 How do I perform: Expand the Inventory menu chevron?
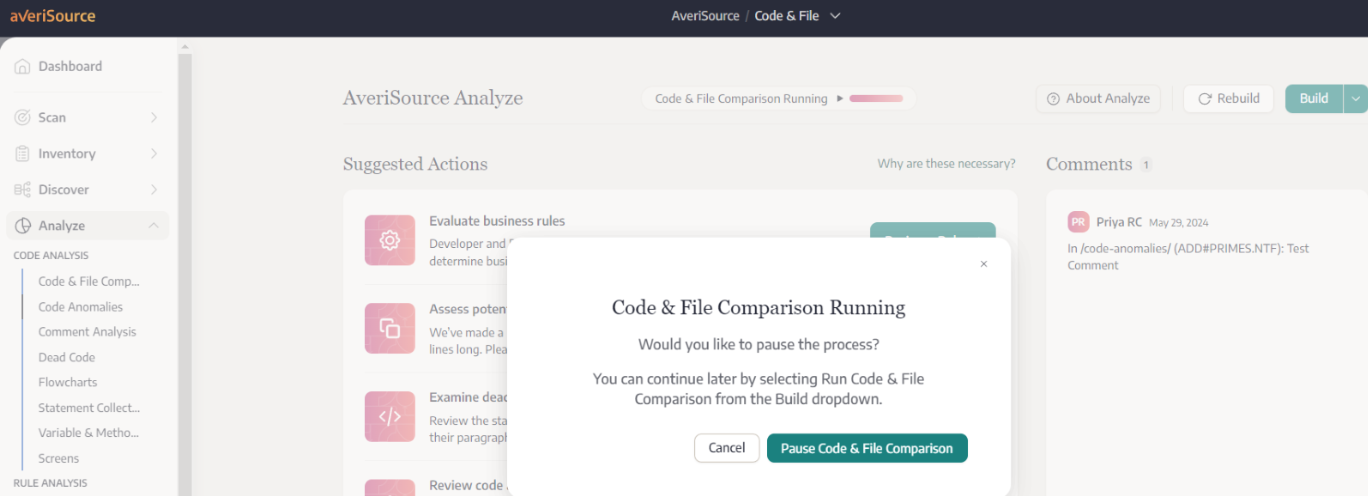pyautogui.click(x=154, y=154)
